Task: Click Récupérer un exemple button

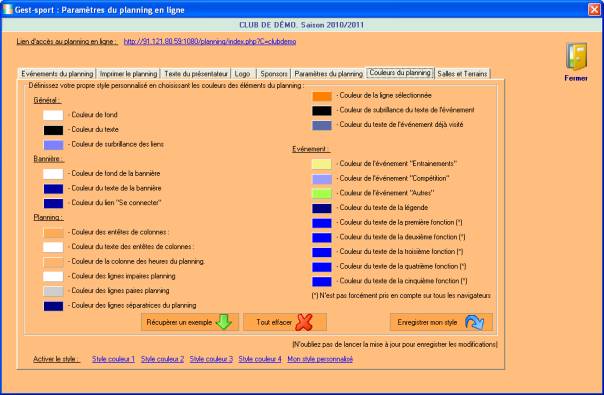Action: tap(190, 322)
